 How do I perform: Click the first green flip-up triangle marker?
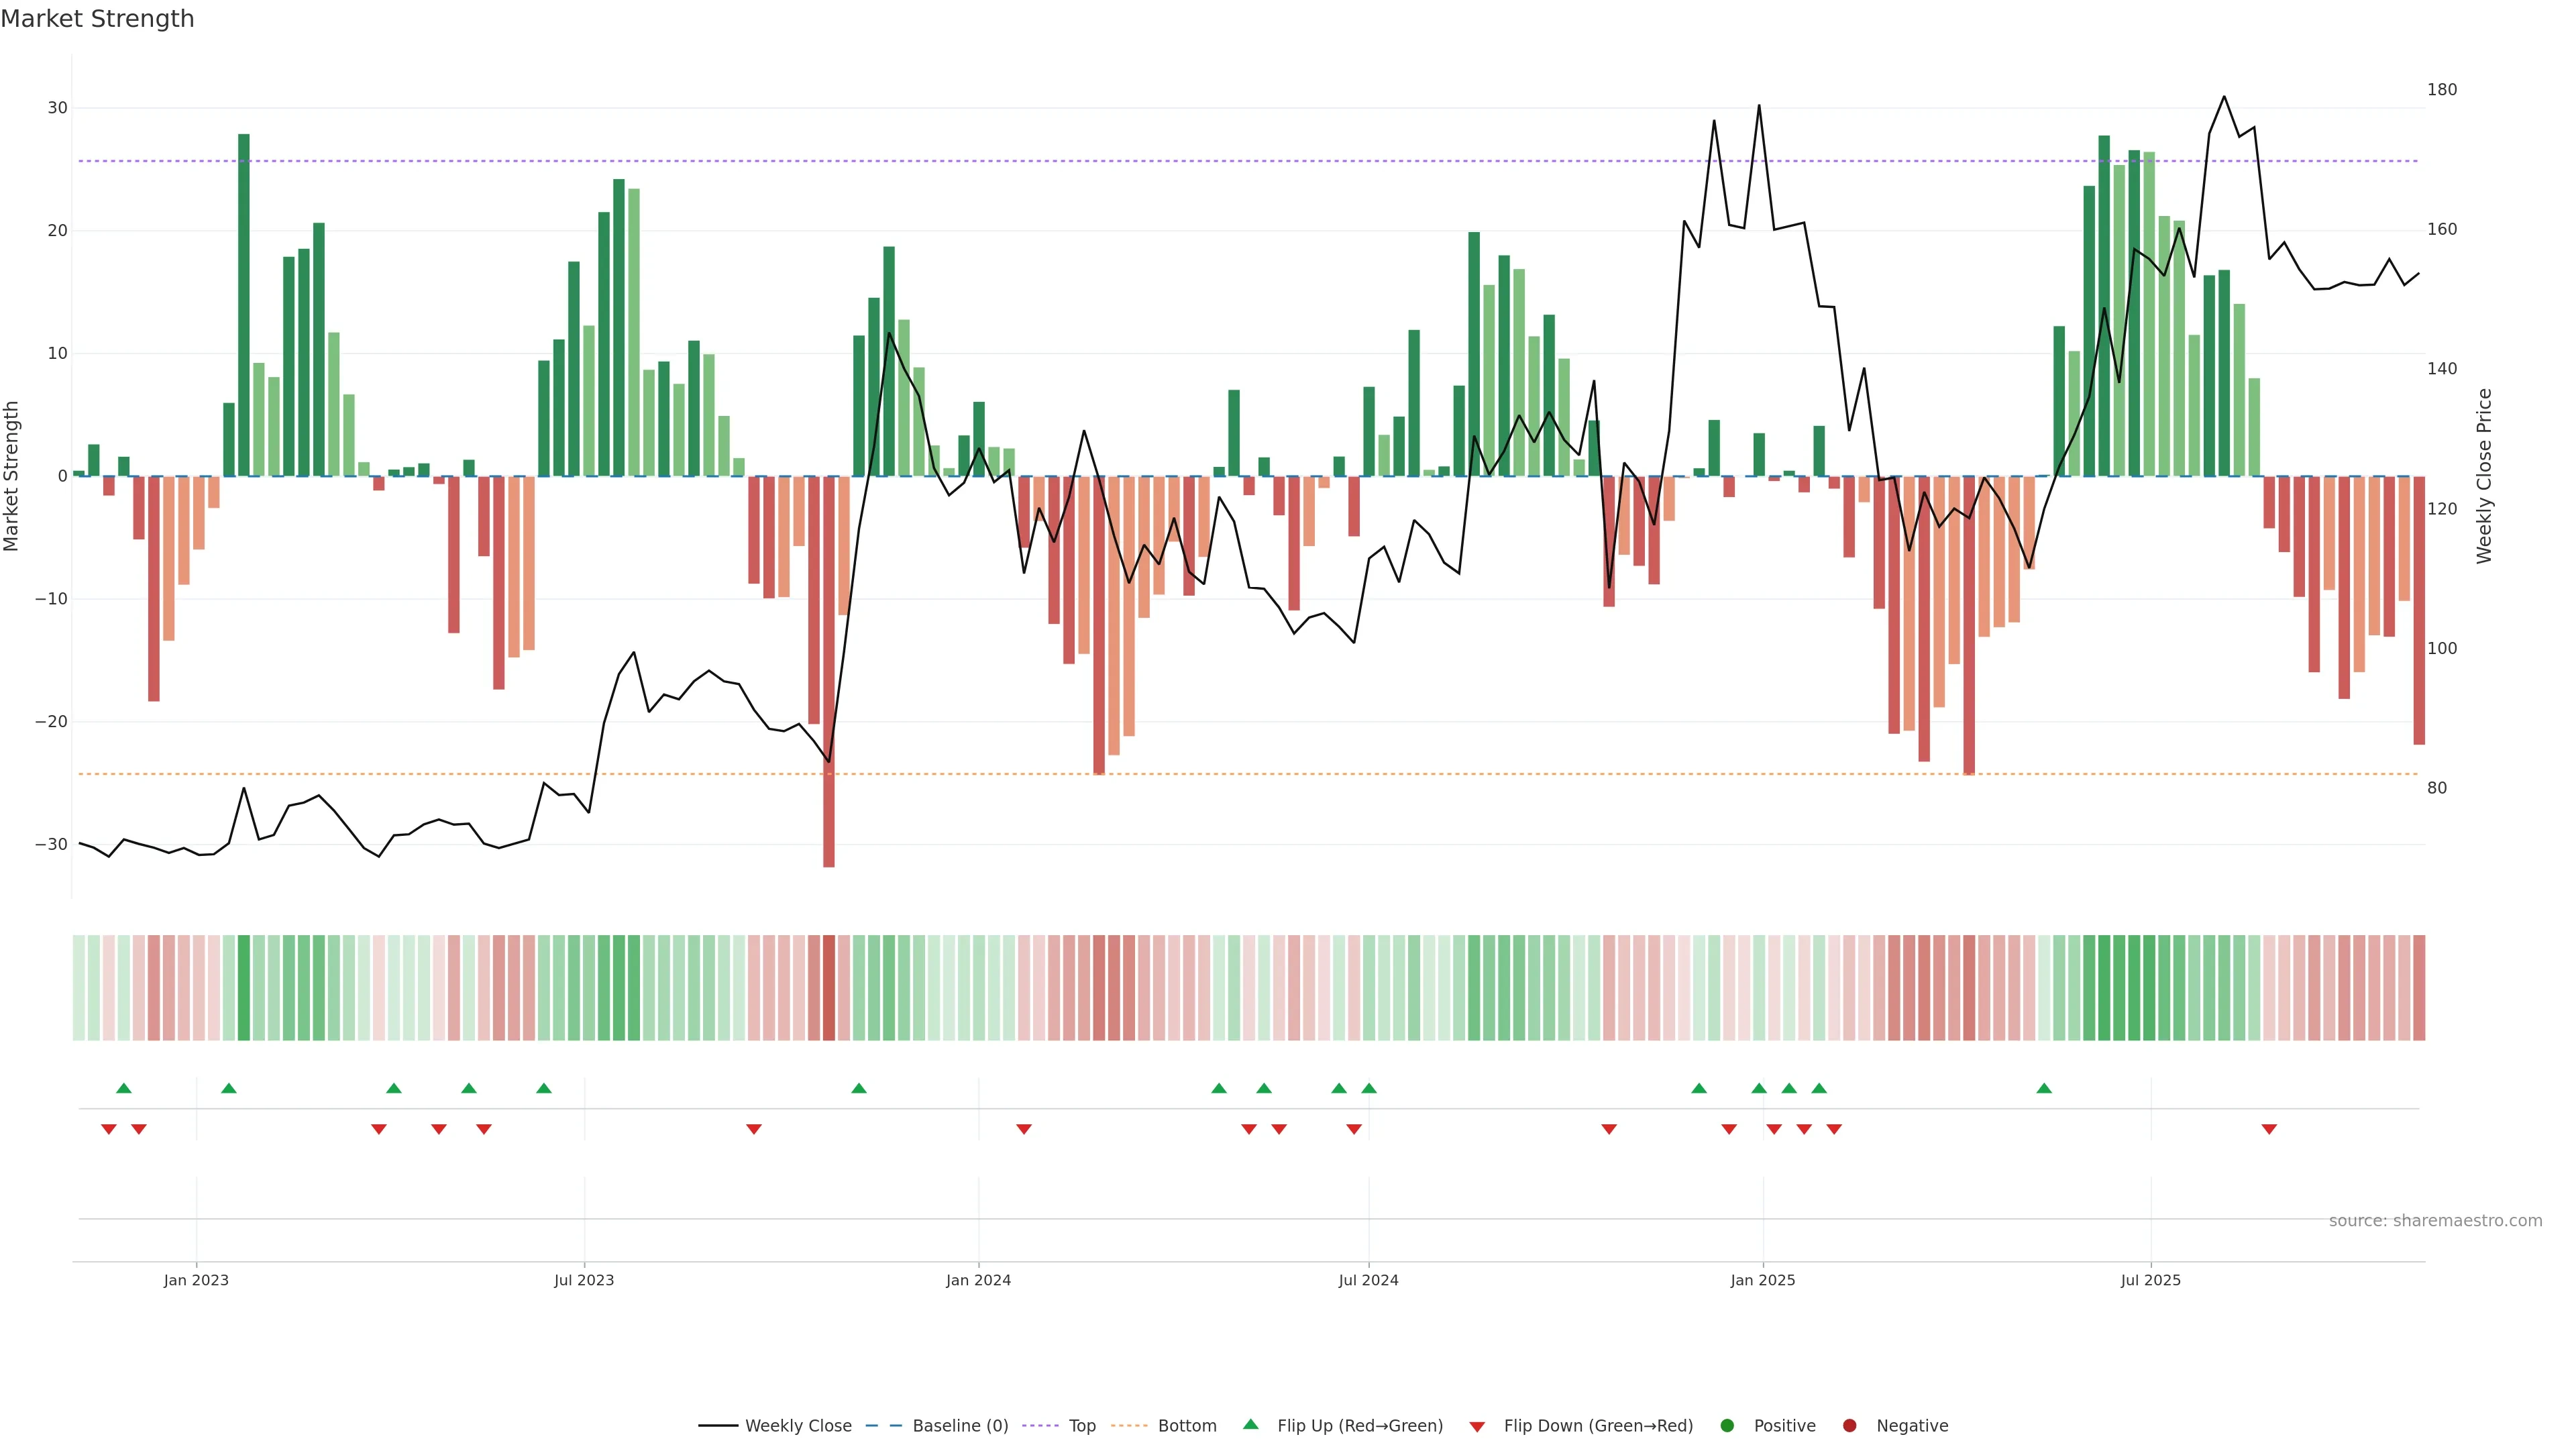click(124, 1088)
